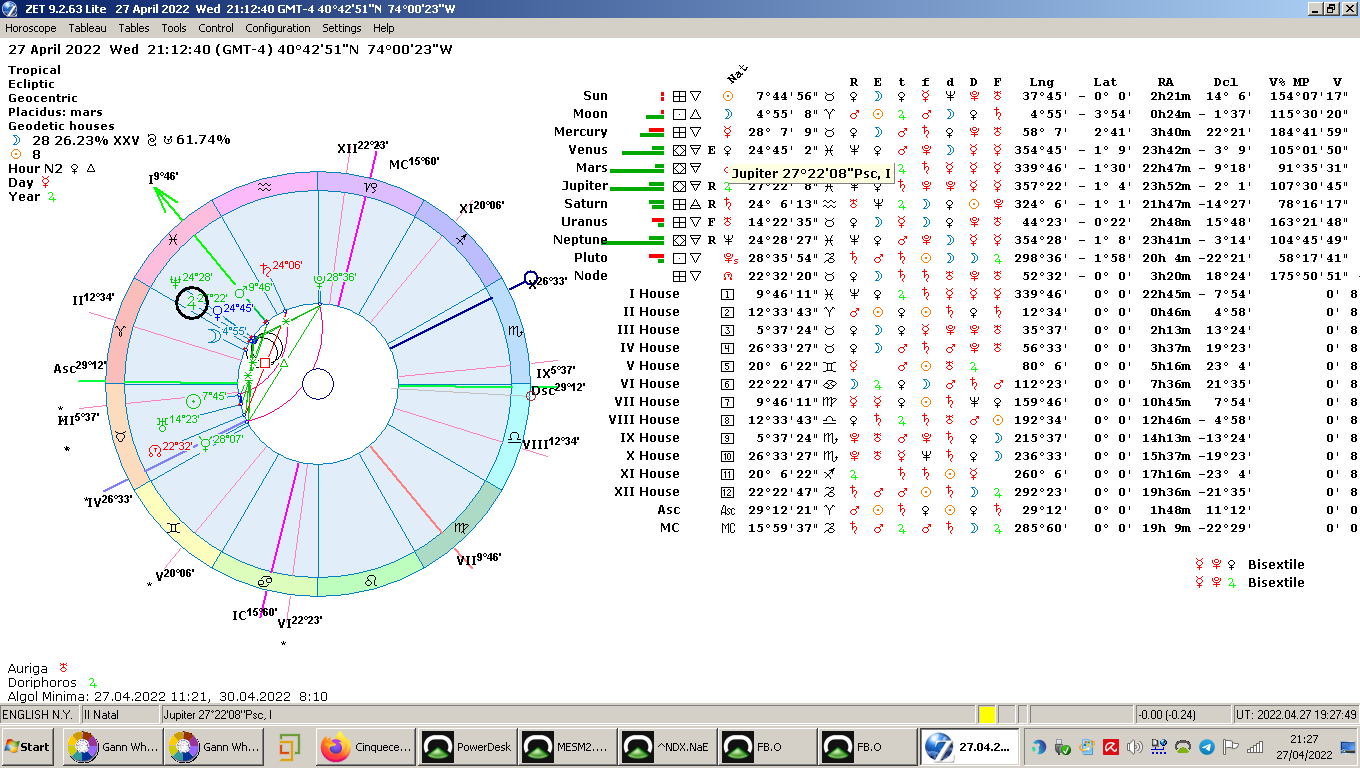1360x768 pixels.
Task: Click the Windows Start button
Action: 28,746
